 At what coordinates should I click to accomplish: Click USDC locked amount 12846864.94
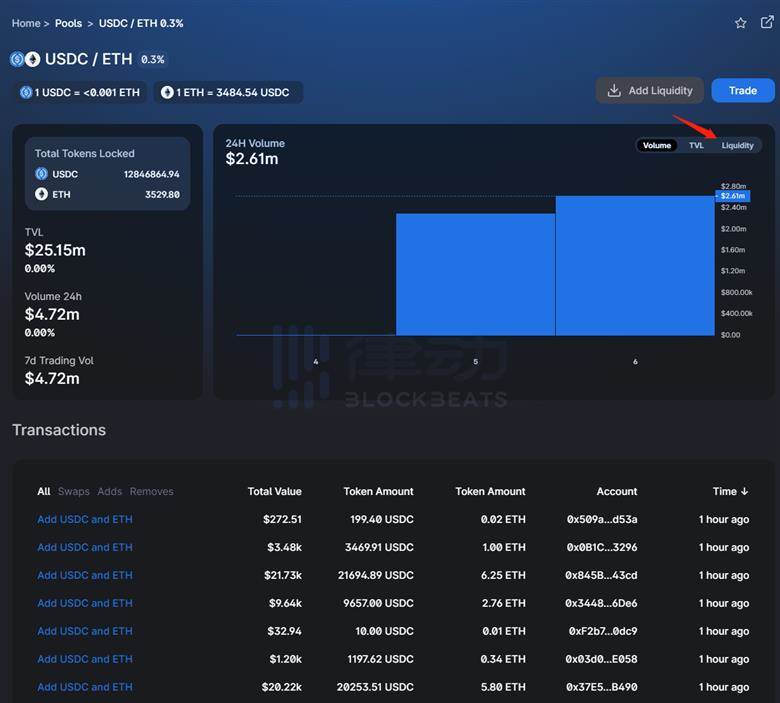click(152, 174)
